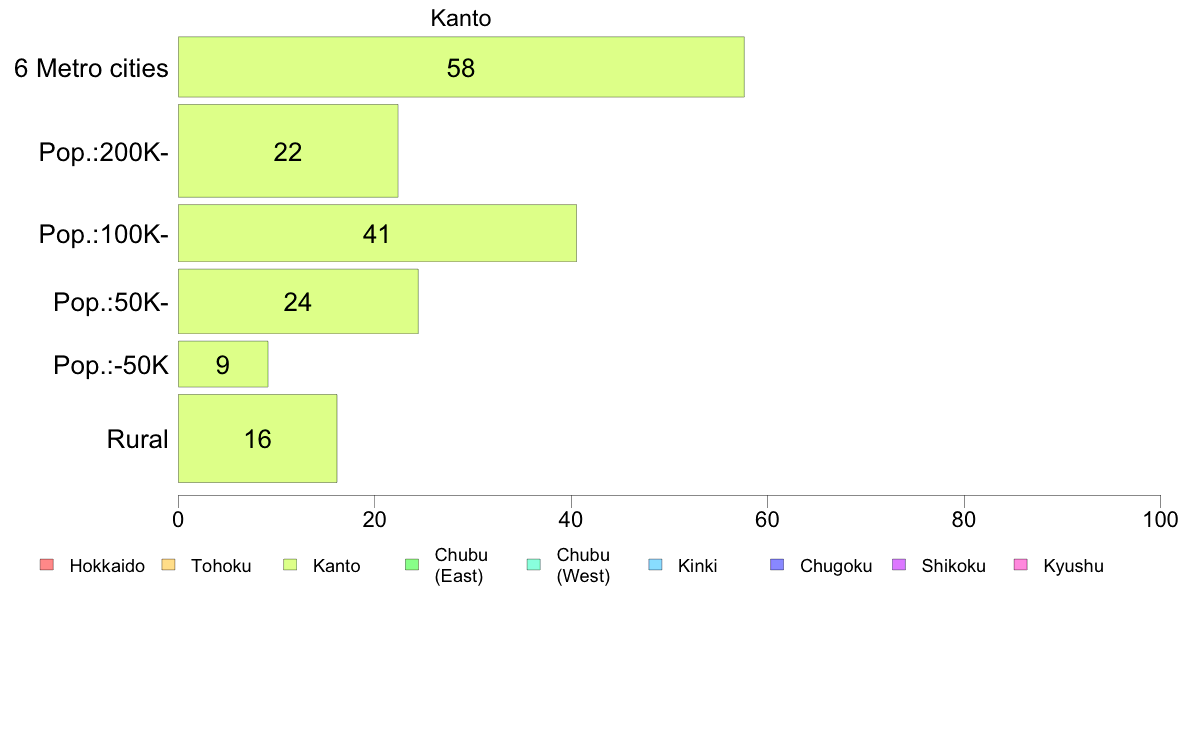The width and height of the screenshot is (1188, 736).
Task: Select the Pop.:200K- bar with value 22
Action: coord(288,151)
